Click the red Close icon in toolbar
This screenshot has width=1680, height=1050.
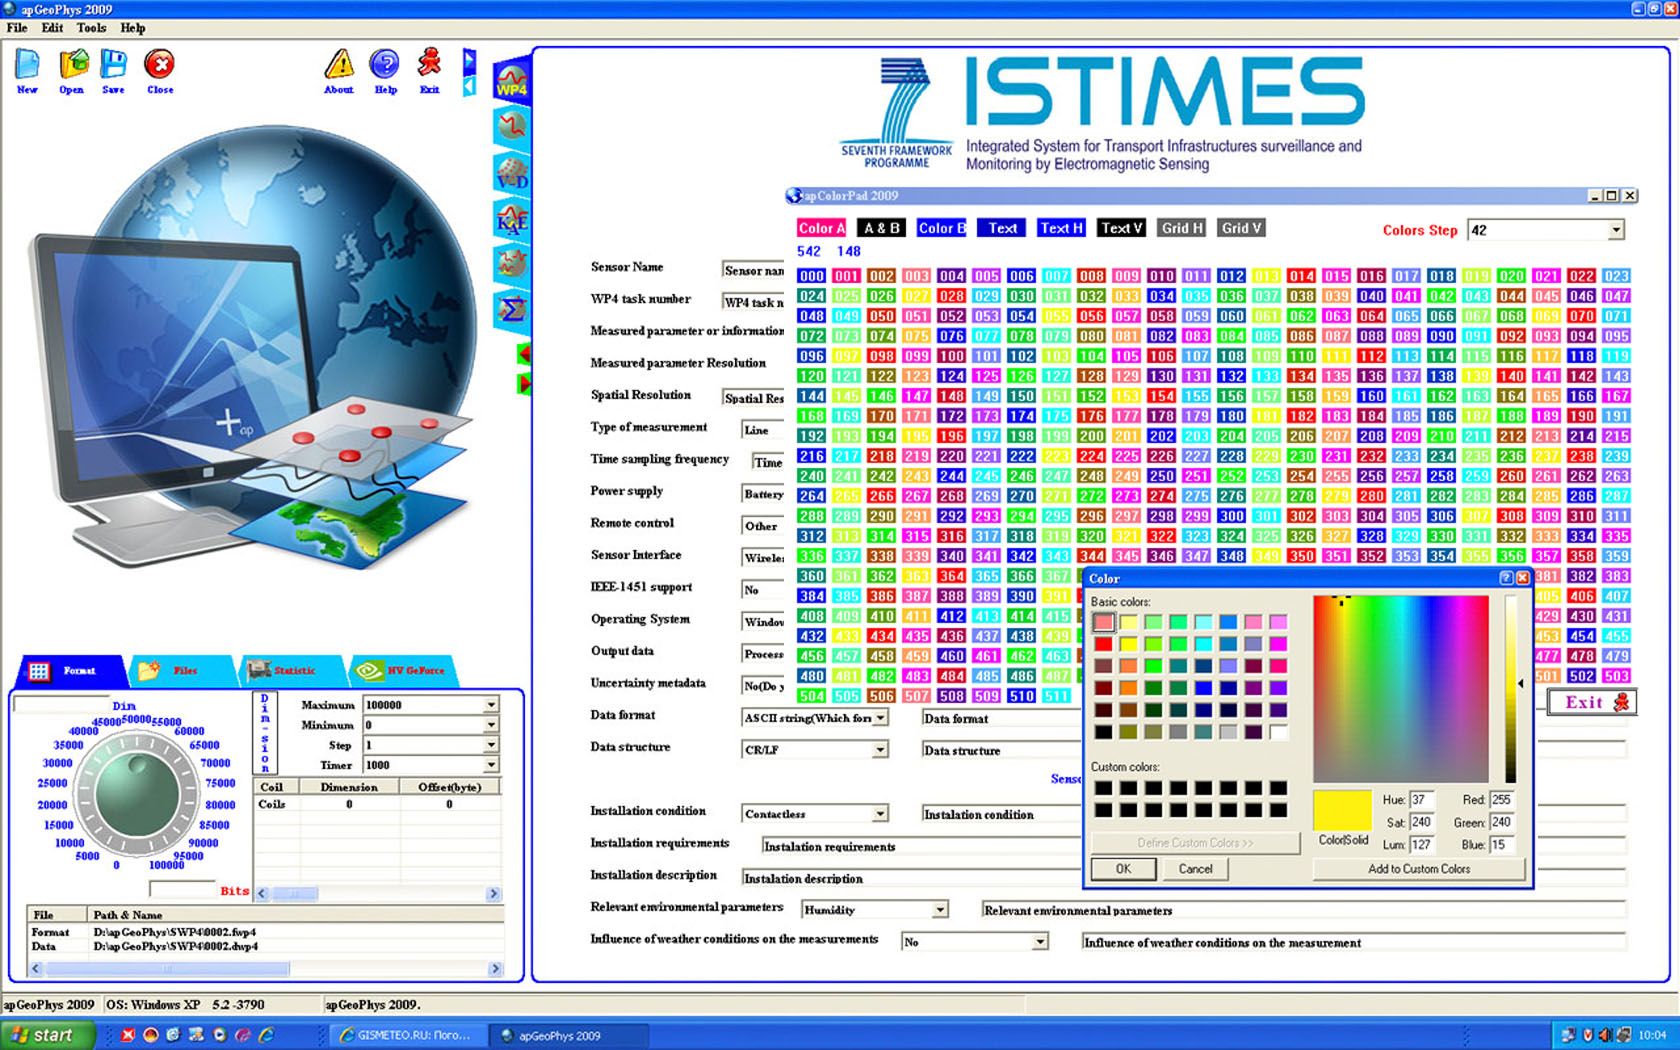click(x=159, y=66)
